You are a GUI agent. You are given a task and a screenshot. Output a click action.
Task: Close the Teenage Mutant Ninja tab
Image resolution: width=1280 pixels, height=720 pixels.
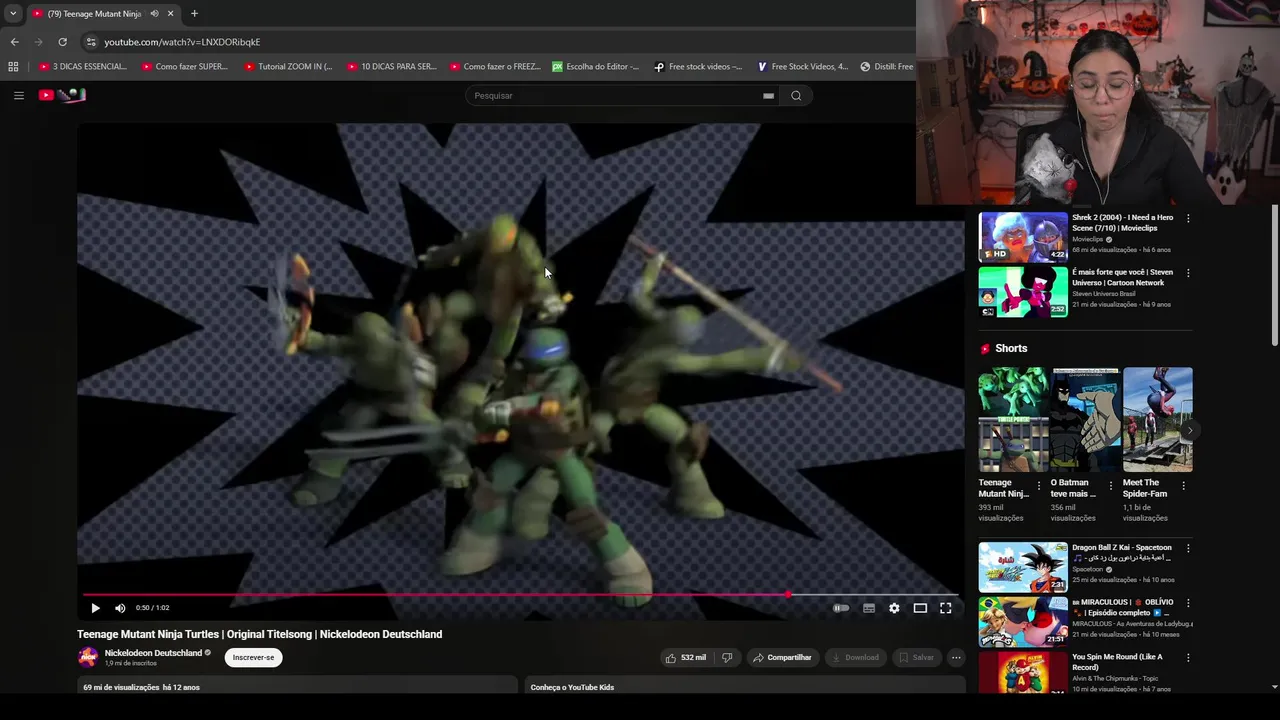pos(170,13)
